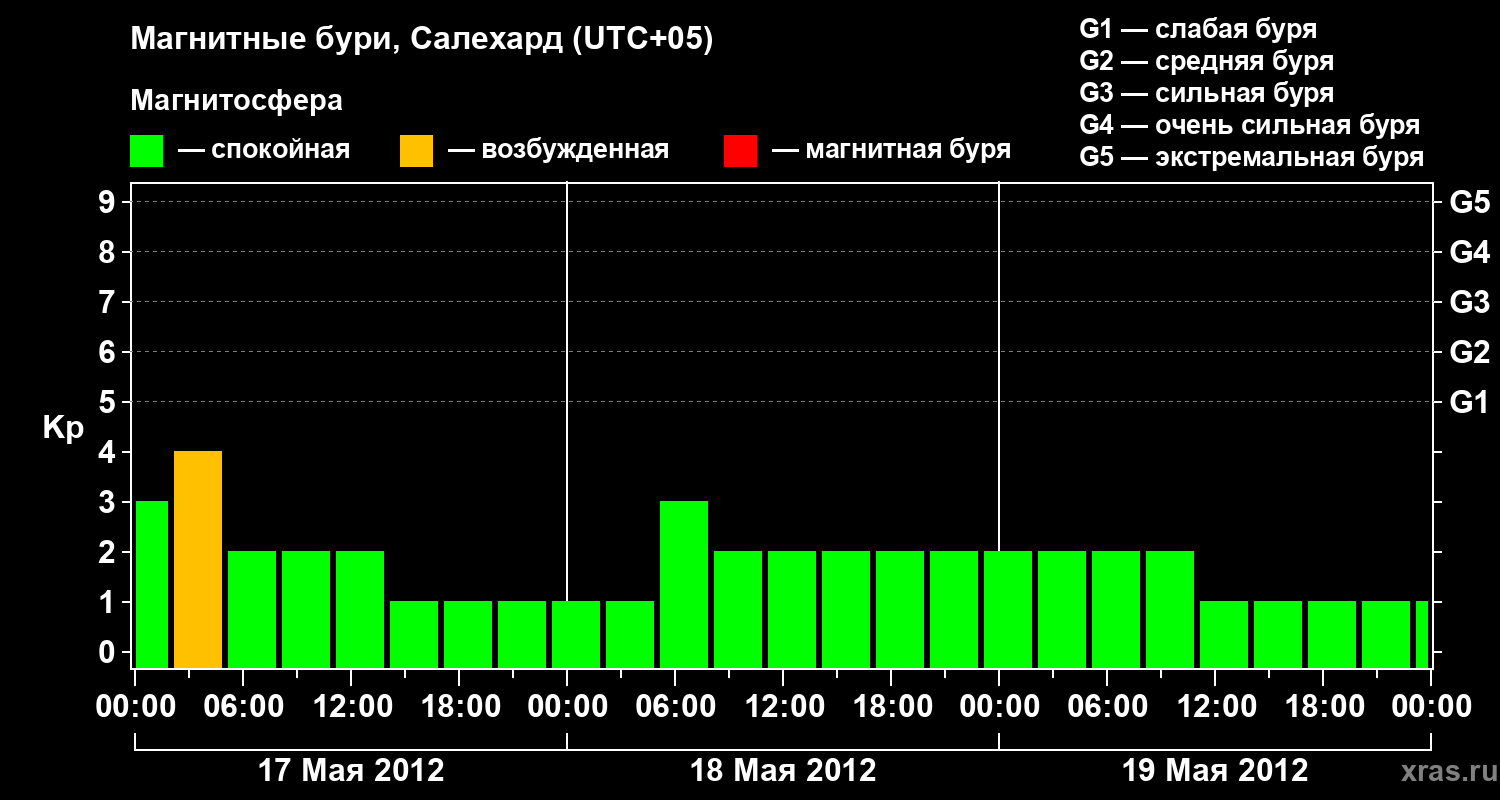Click the '18:00' time label of 19 Мая
The width and height of the screenshot is (1500, 800).
point(1323,707)
